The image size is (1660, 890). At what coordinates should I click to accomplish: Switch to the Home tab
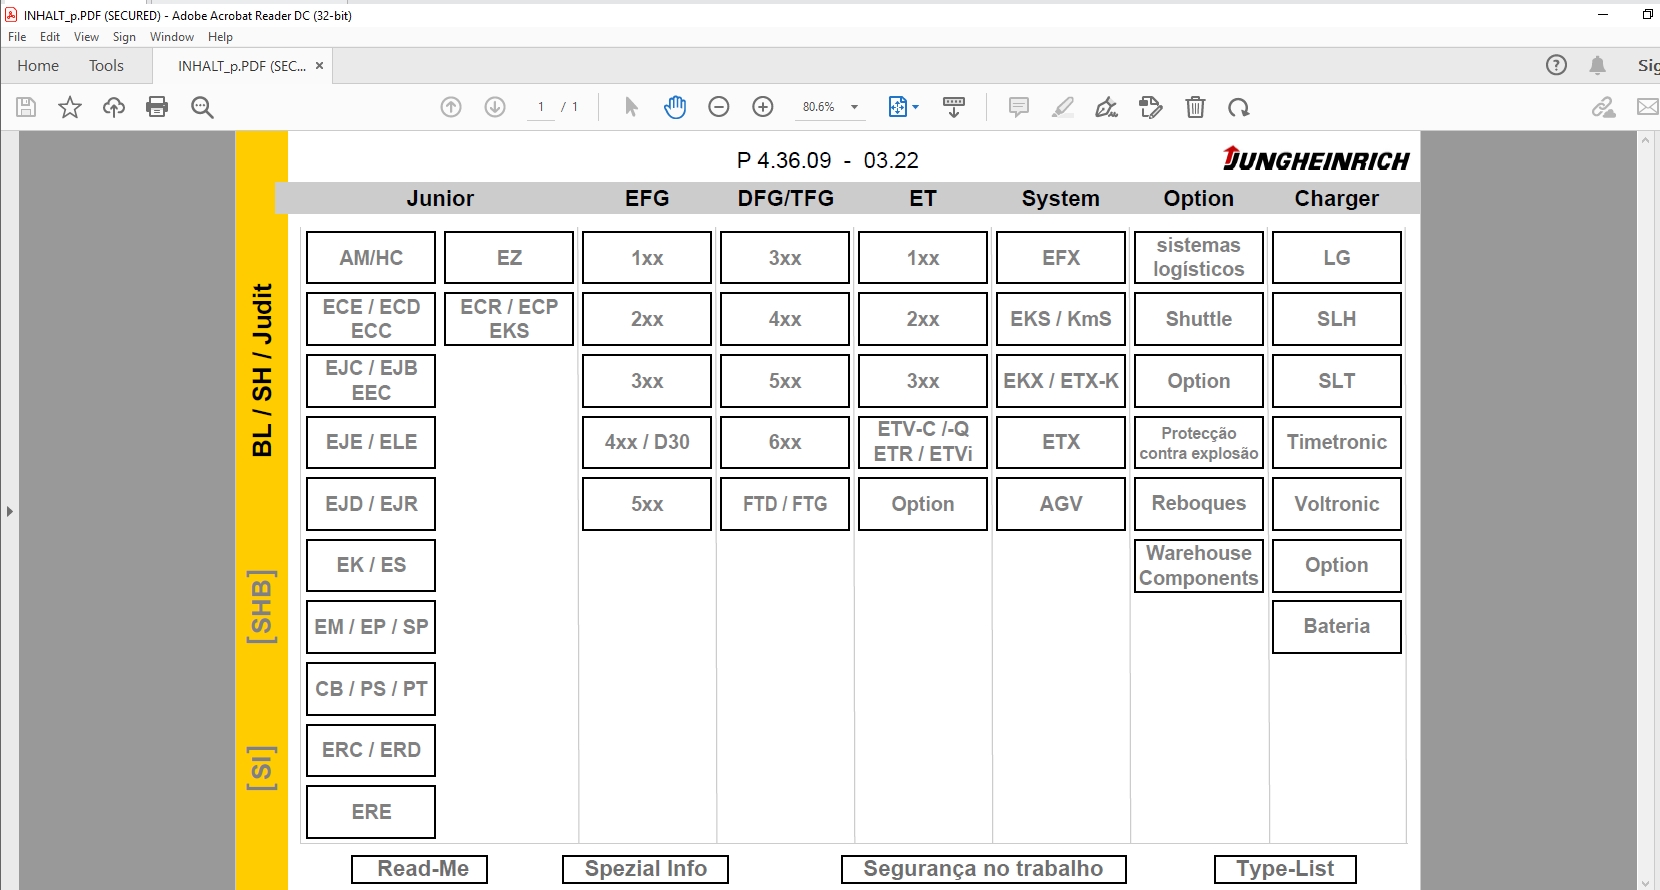[38, 66]
